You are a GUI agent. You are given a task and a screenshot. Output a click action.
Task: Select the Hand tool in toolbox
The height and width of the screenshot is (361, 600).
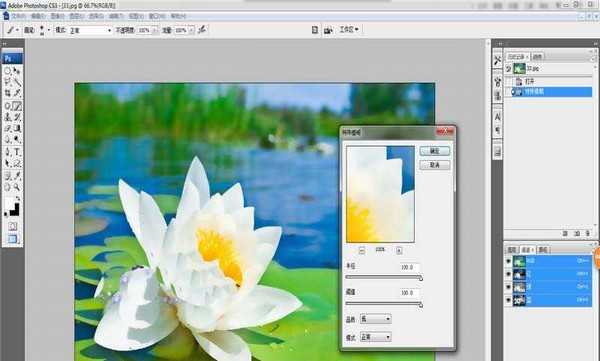[x=8, y=187]
